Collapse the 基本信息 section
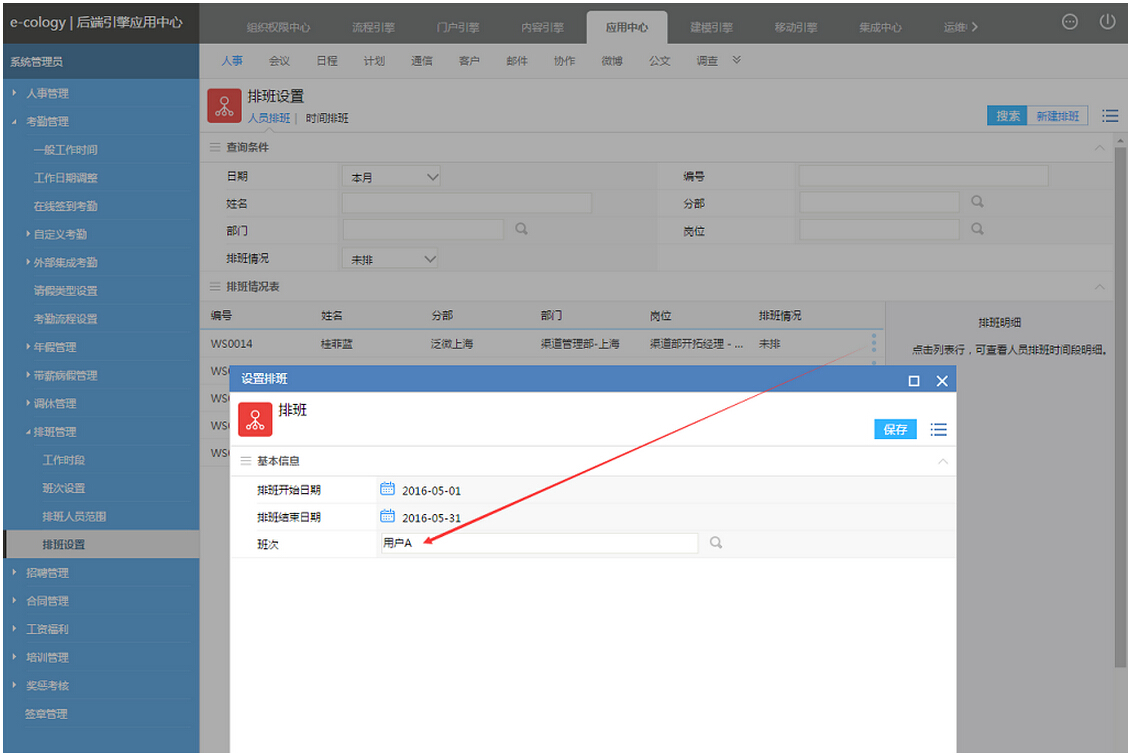Screen dimensions: 1130x755 (x=941, y=461)
